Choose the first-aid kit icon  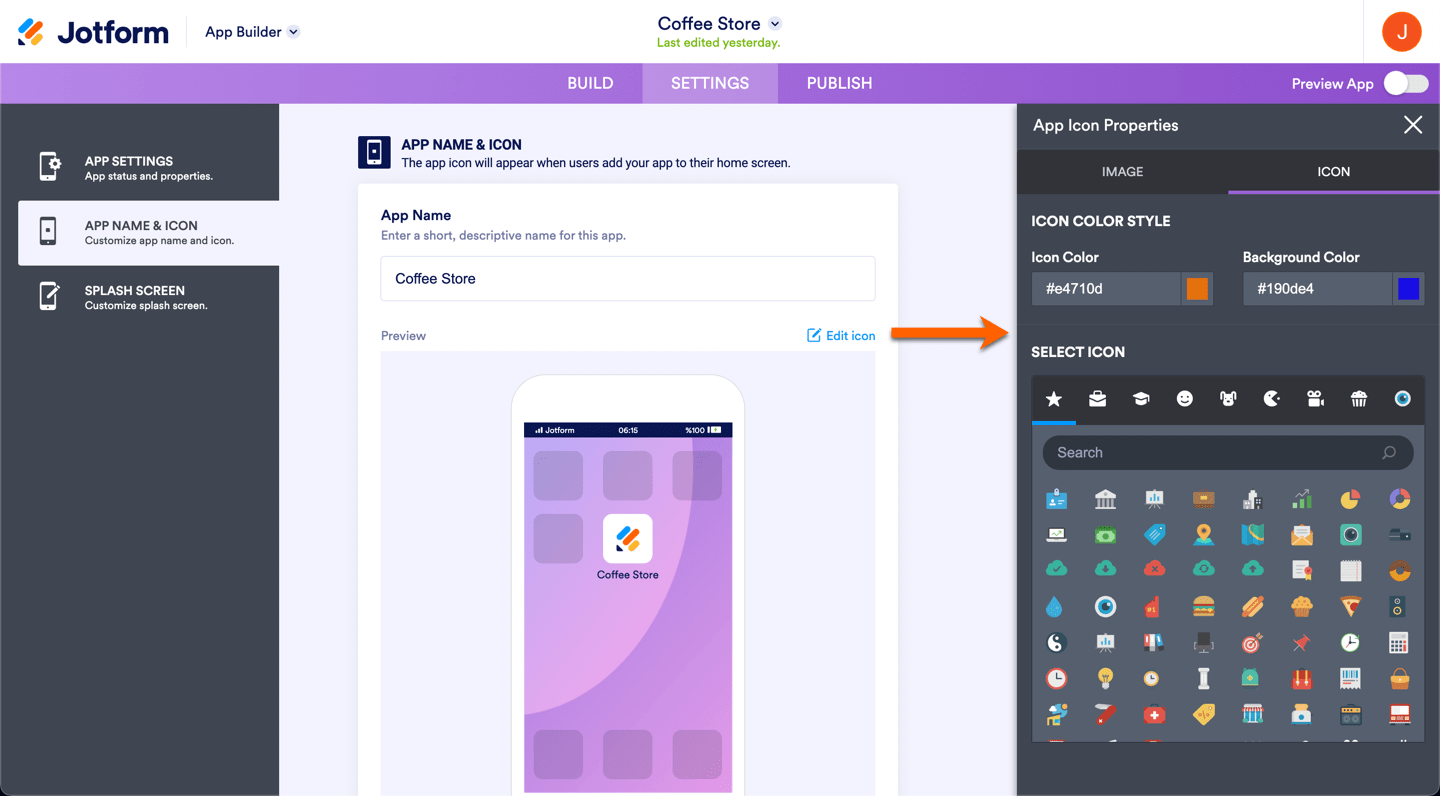point(1154,714)
